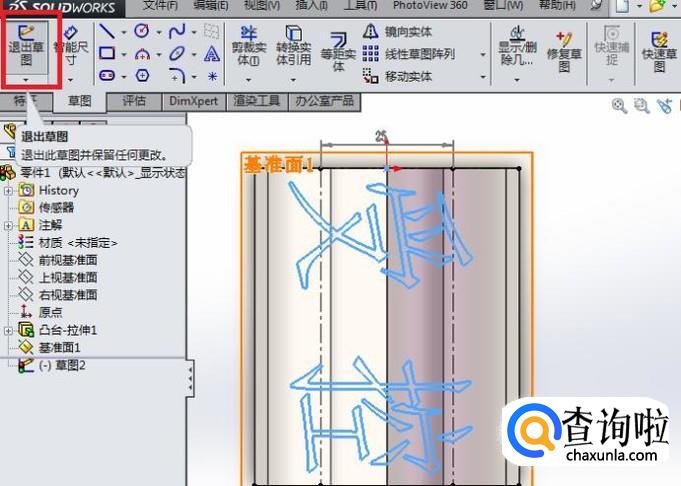Expand the 凸台-拉伸1 tree node
The image size is (681, 486).
(x=8, y=331)
